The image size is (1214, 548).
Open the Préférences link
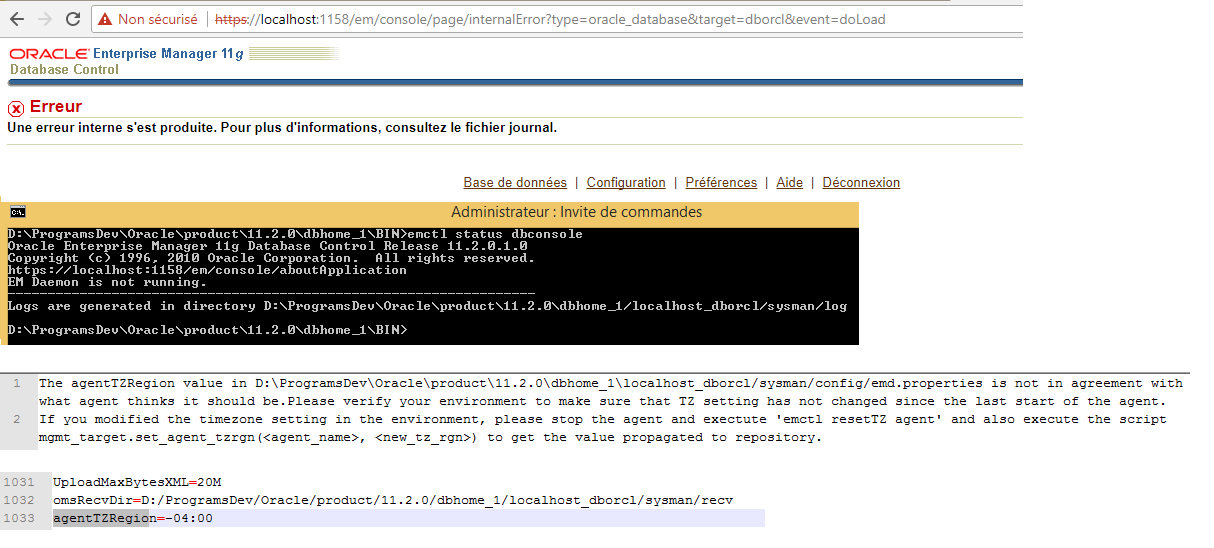point(721,183)
